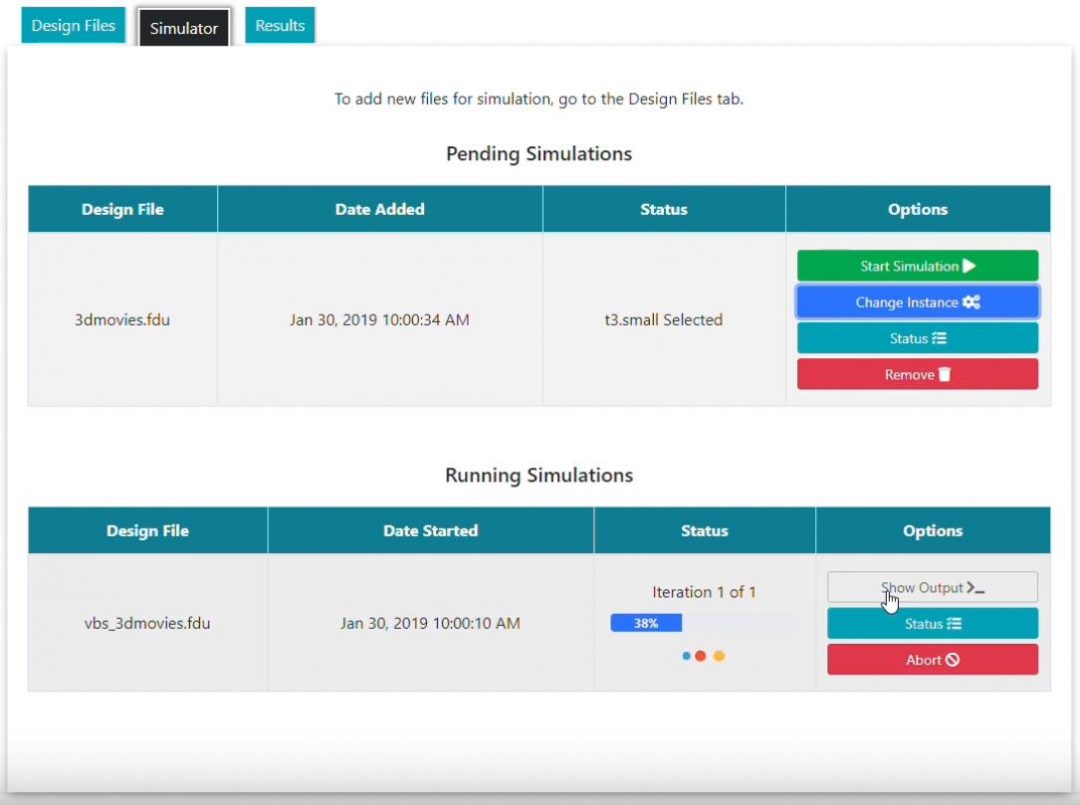Image resolution: width=1080 pixels, height=805 pixels.
Task: Change instance for the pending simulation
Action: tap(917, 302)
